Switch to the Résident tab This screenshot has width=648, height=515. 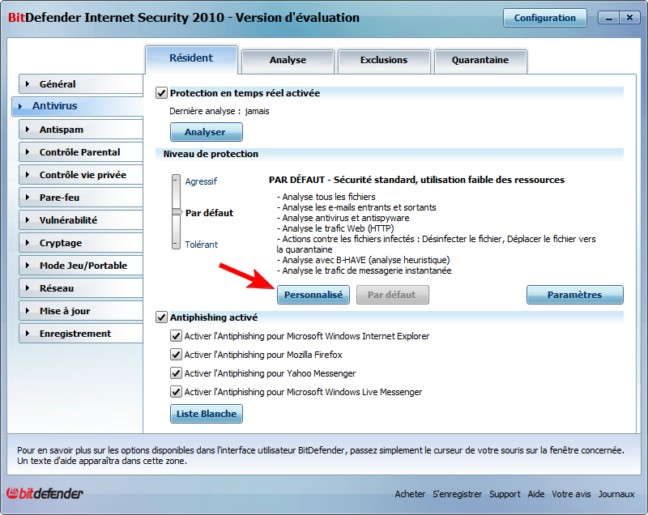(191, 58)
